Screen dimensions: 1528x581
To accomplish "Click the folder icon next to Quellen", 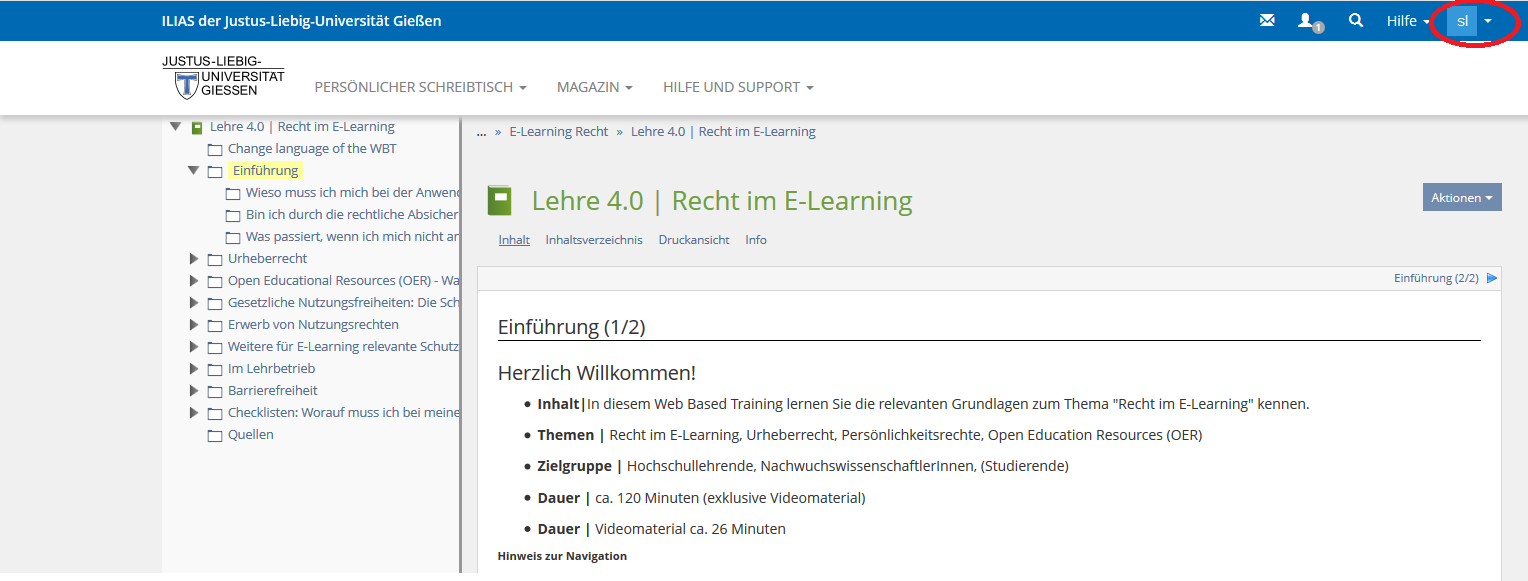I will 215,435.
